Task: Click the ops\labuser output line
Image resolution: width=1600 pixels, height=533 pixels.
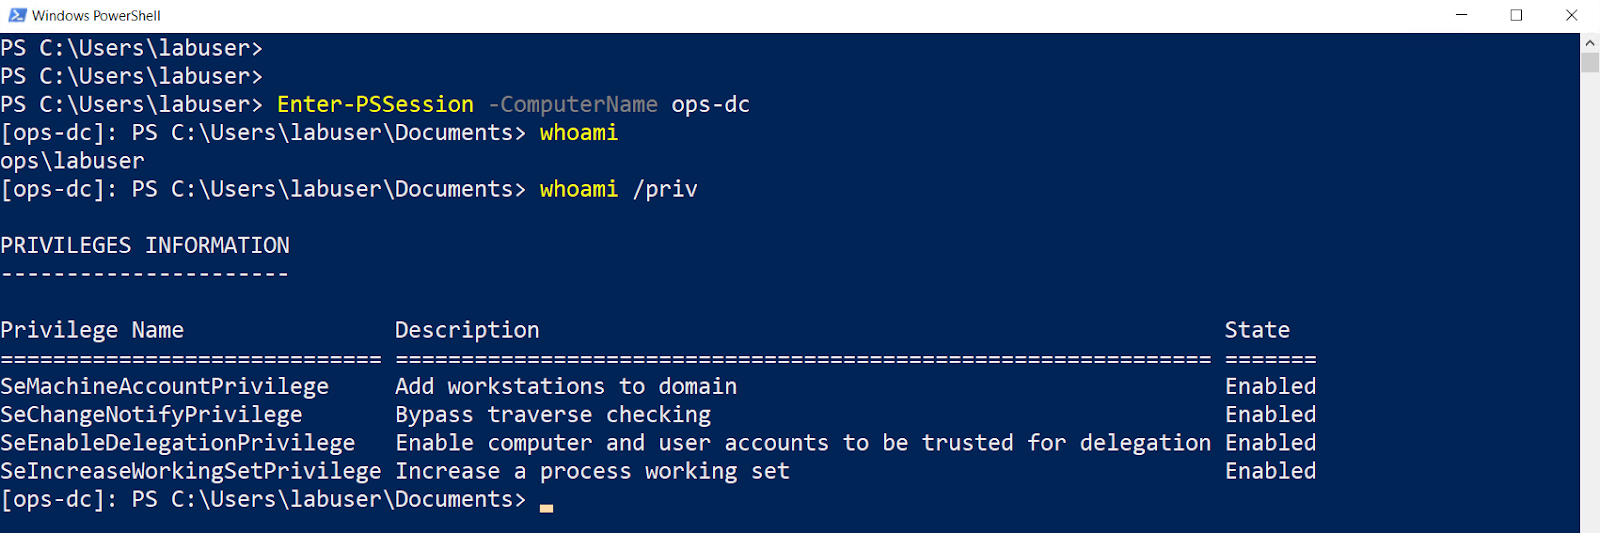Action: (x=72, y=161)
